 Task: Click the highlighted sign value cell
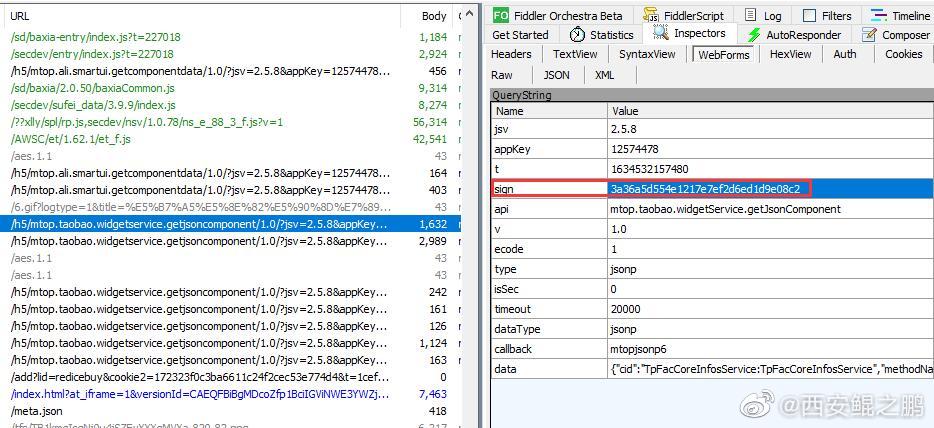coord(770,189)
